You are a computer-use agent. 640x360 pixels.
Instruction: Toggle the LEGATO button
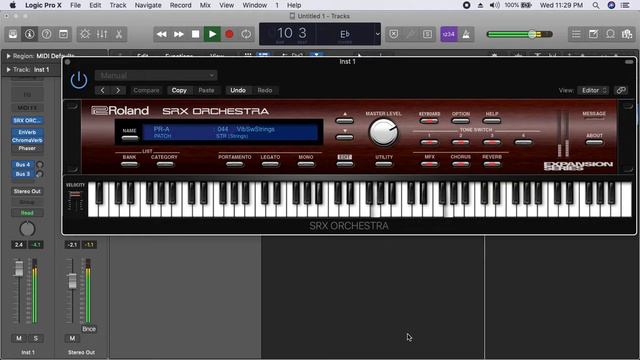pos(270,164)
